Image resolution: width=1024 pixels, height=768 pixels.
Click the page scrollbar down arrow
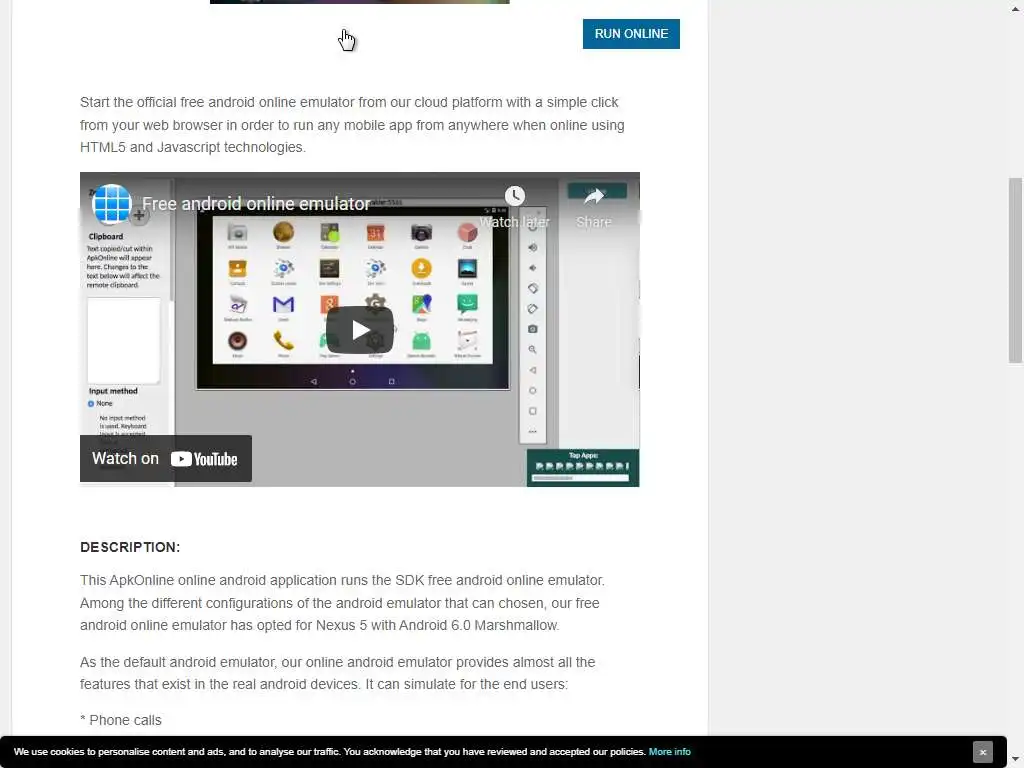click(x=1016, y=758)
